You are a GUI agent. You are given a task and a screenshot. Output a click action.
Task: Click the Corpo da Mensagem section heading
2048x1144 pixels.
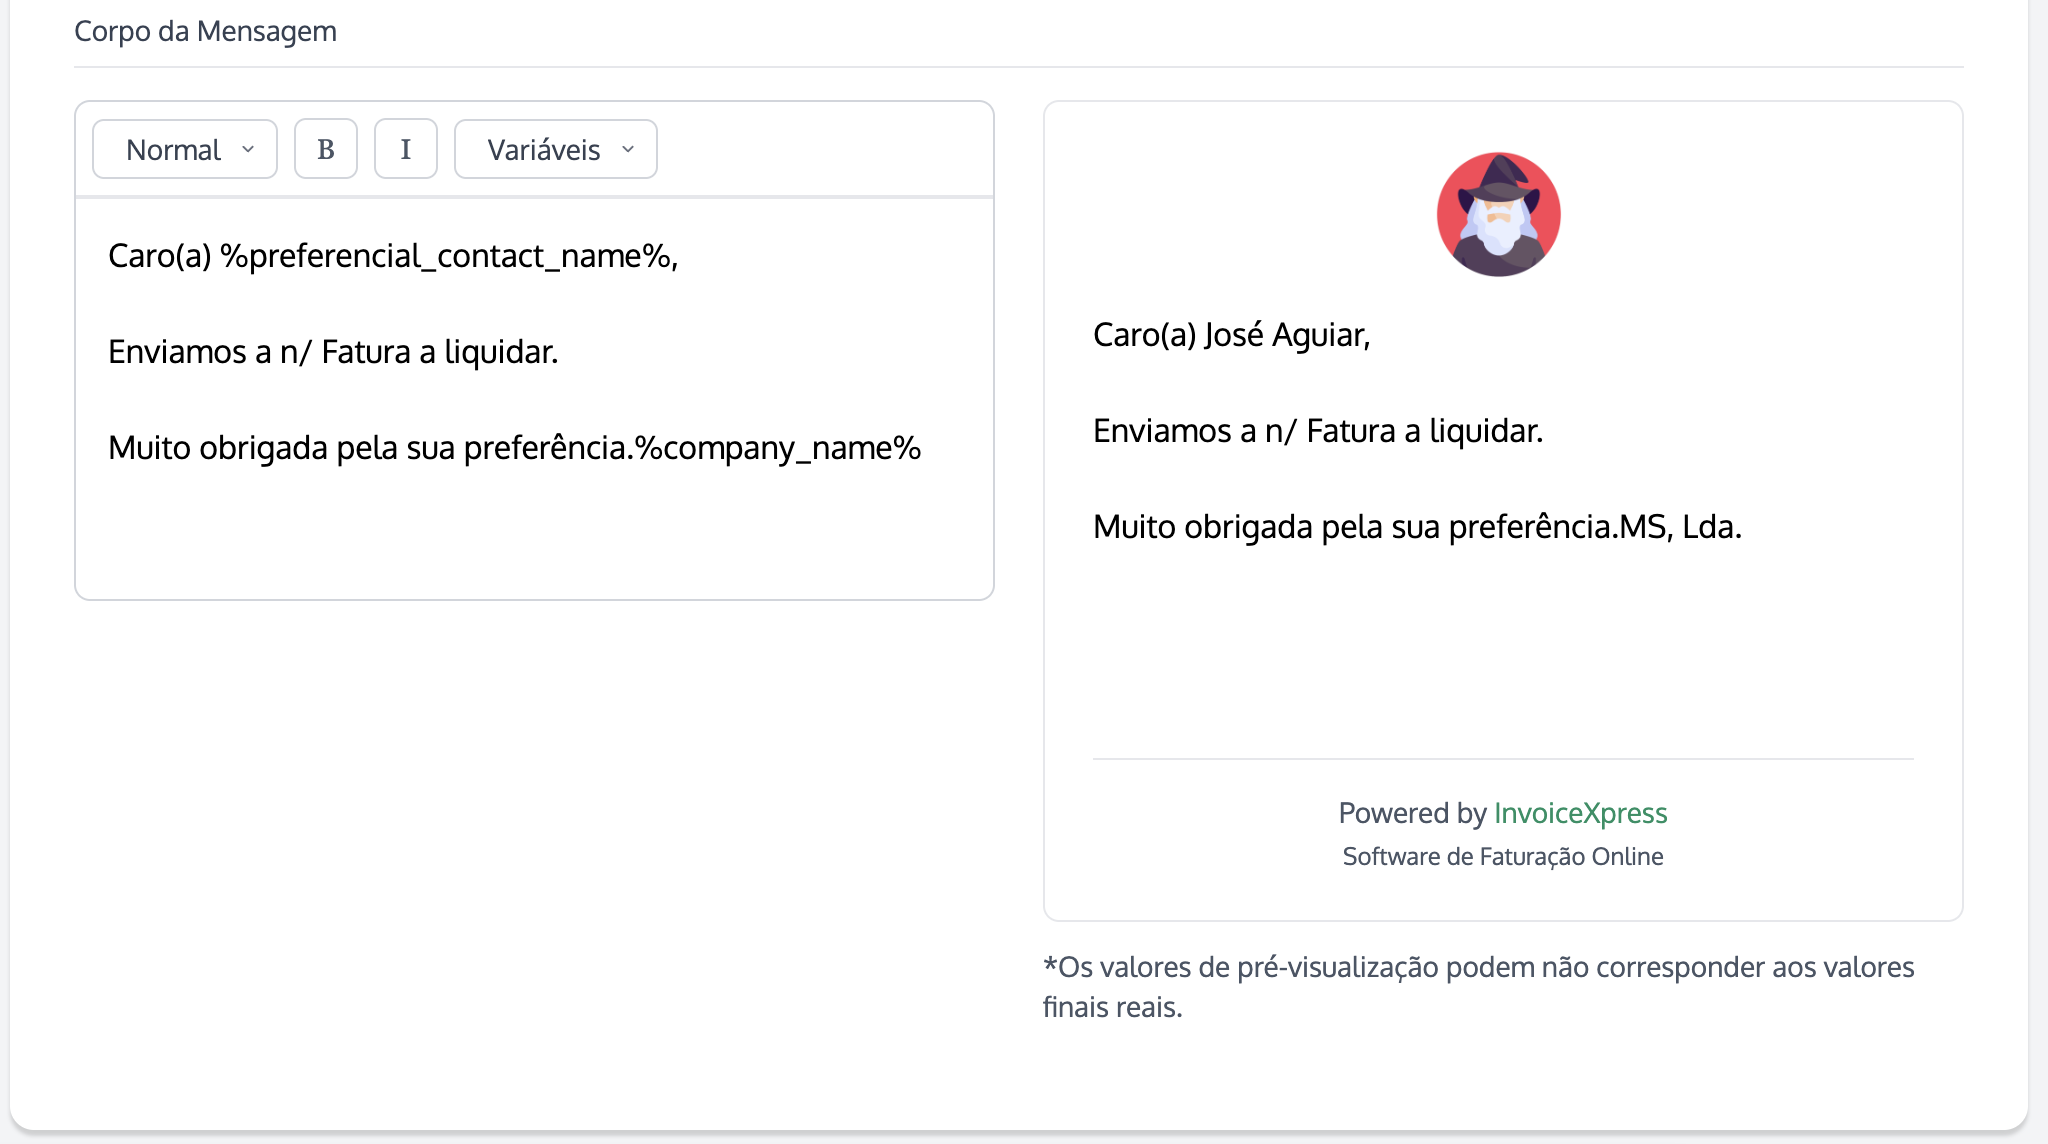tap(205, 31)
